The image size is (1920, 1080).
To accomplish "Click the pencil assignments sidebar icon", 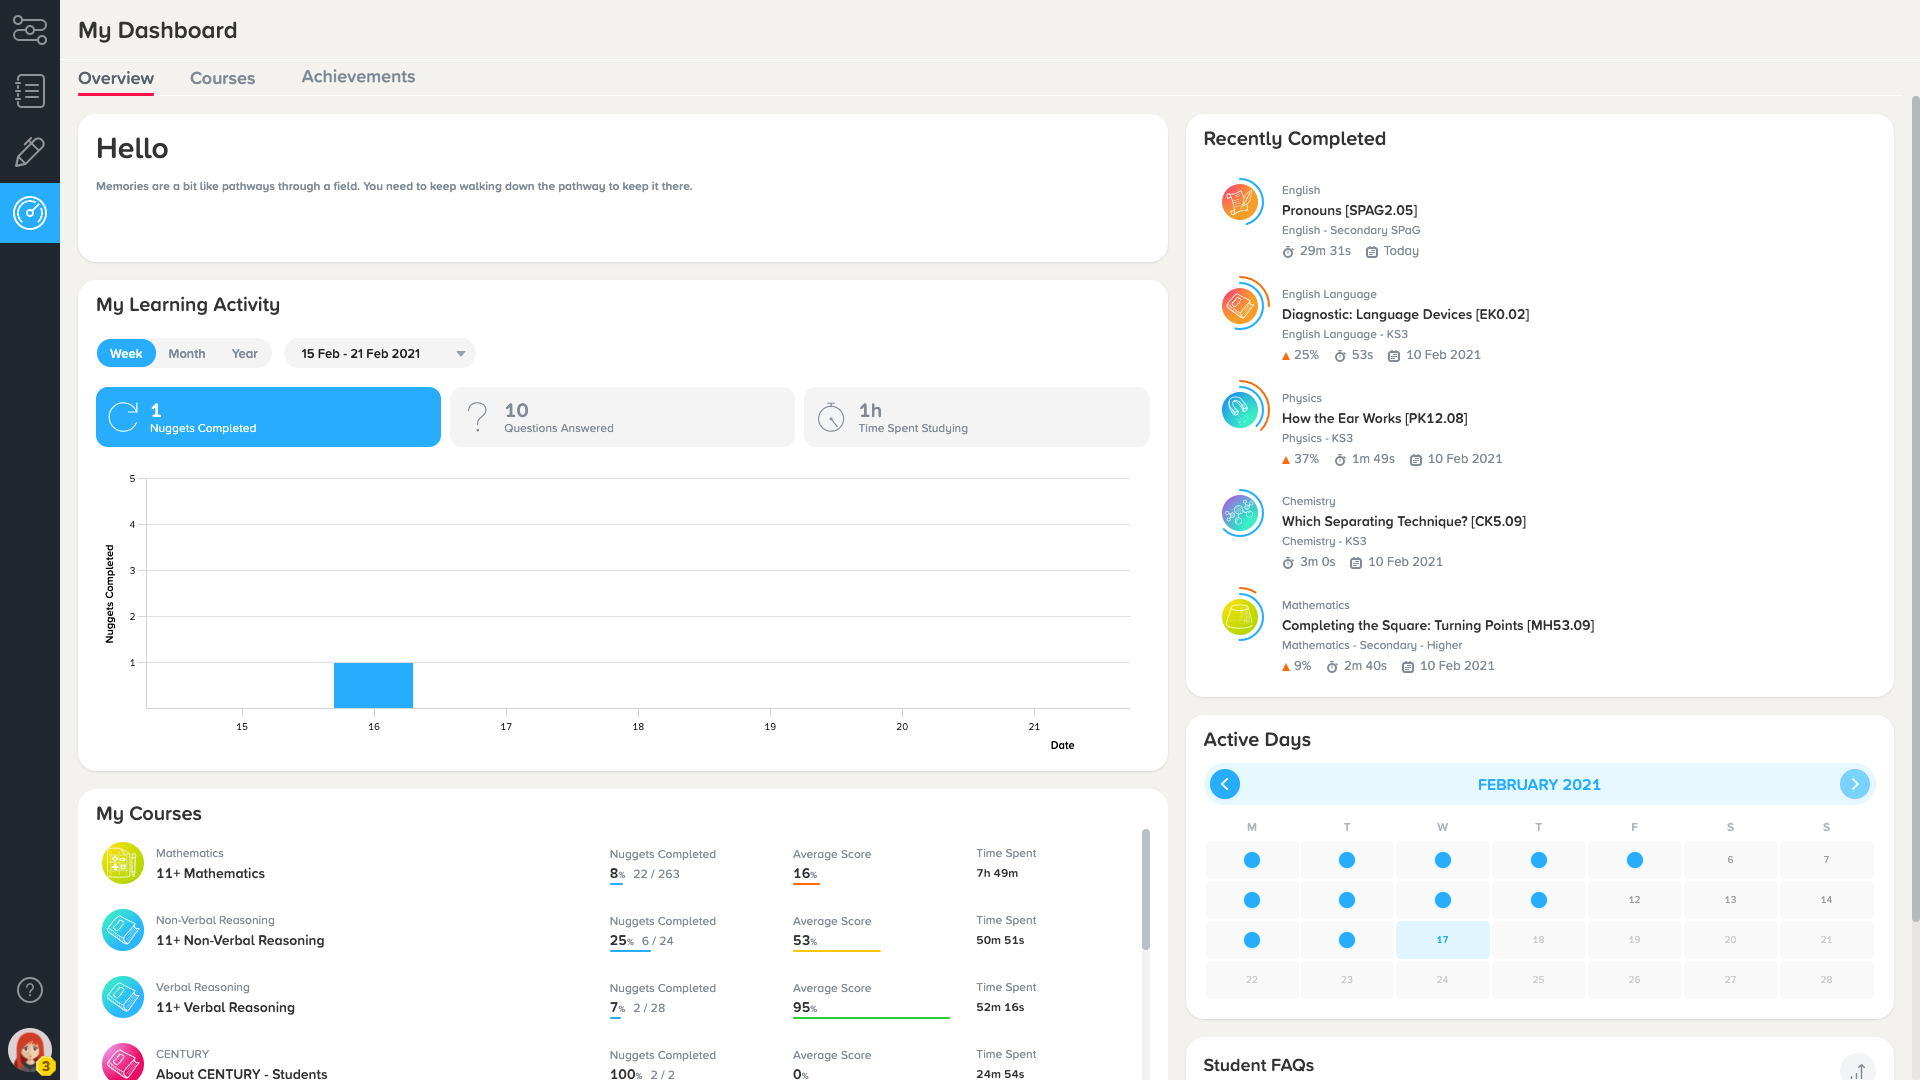I will coord(30,152).
